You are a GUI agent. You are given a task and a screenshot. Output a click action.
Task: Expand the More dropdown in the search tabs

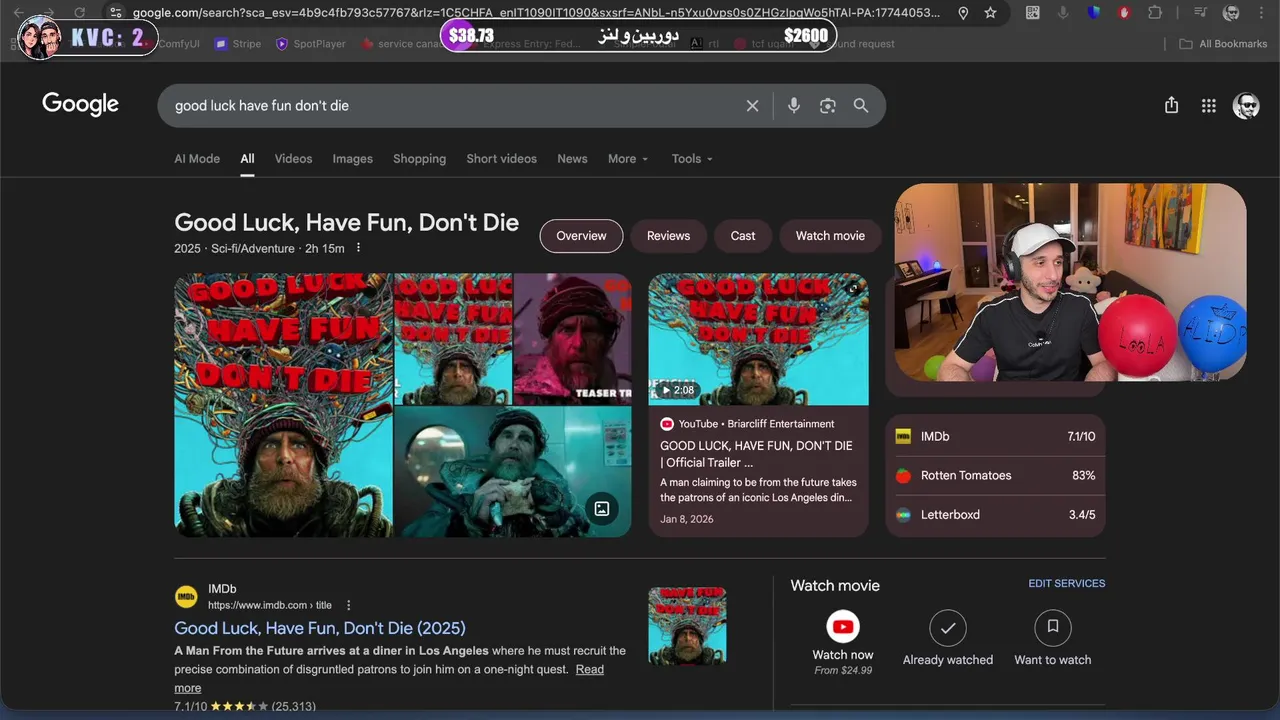click(628, 159)
